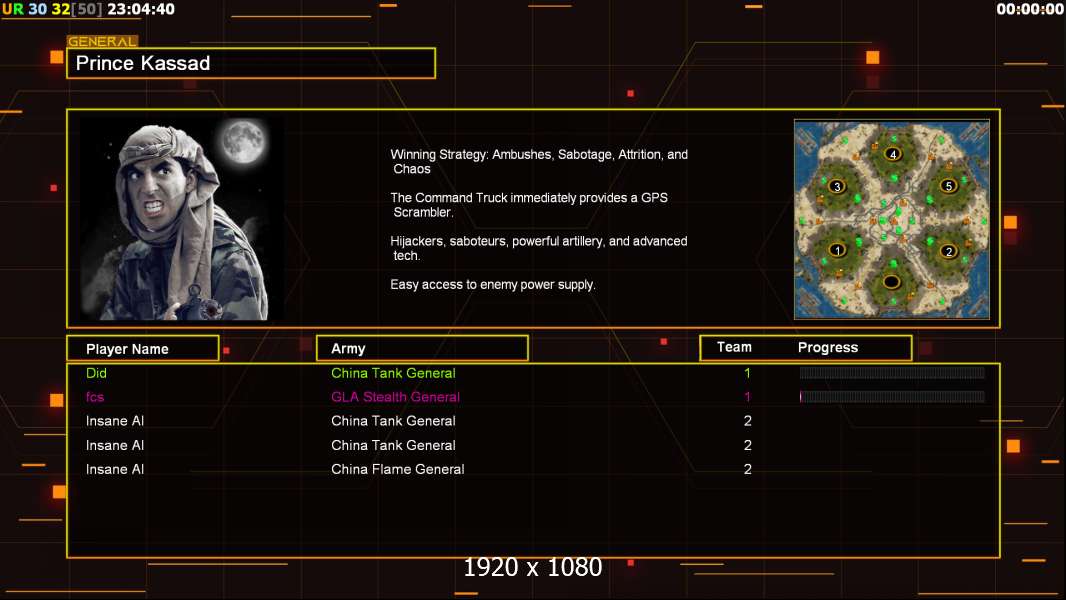The width and height of the screenshot is (1066, 600).
Task: Click the Team column header
Action: tap(734, 347)
